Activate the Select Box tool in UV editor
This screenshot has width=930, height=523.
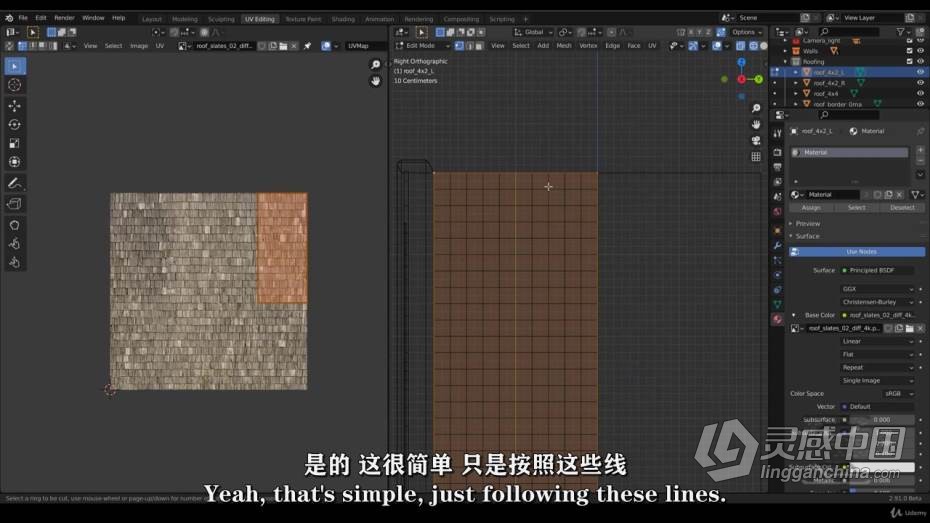(x=15, y=66)
